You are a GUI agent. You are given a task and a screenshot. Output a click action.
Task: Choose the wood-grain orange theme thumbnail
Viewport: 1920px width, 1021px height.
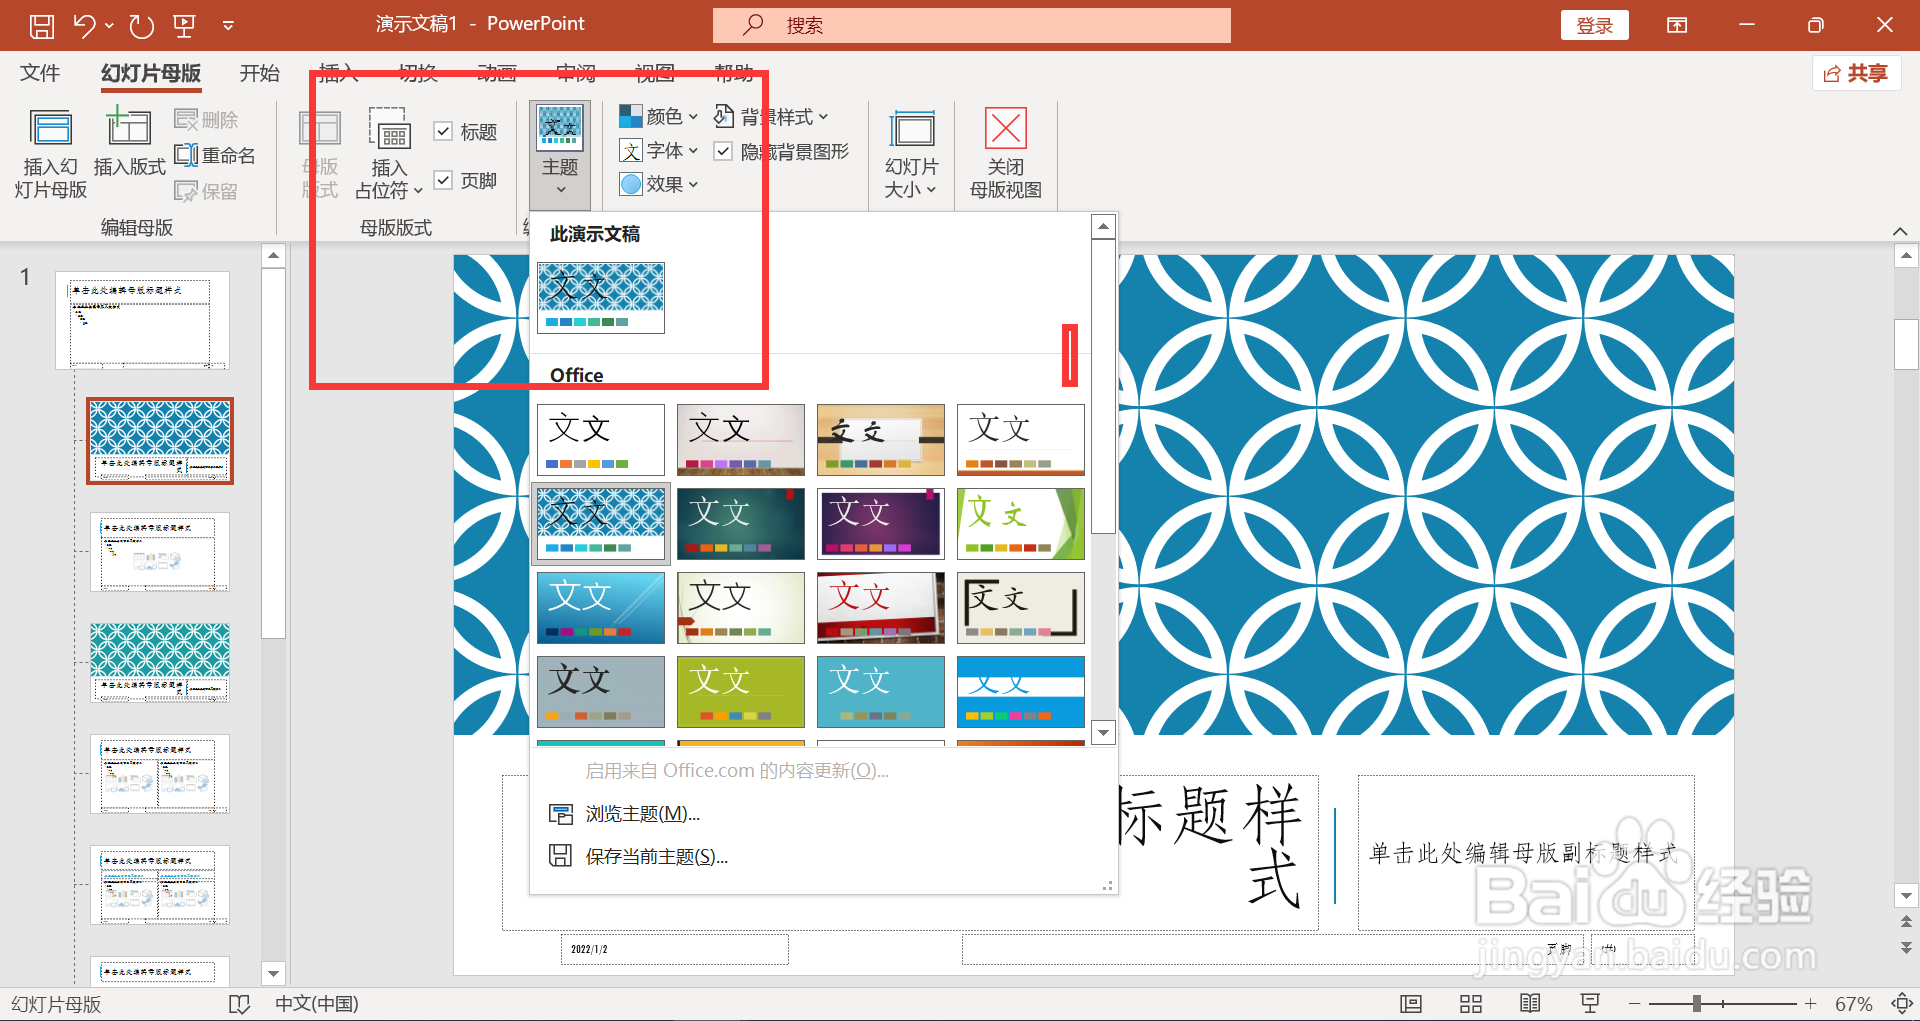(881, 440)
